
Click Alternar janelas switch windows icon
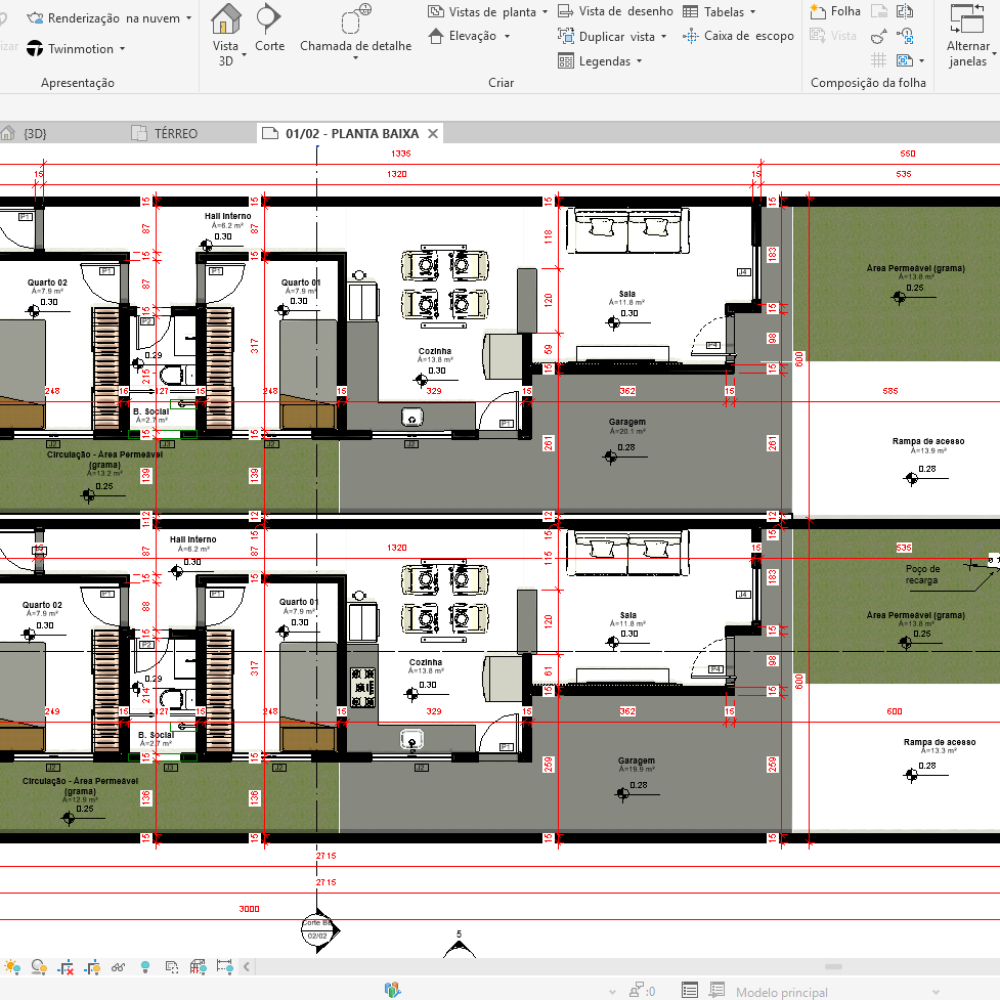click(x=967, y=34)
